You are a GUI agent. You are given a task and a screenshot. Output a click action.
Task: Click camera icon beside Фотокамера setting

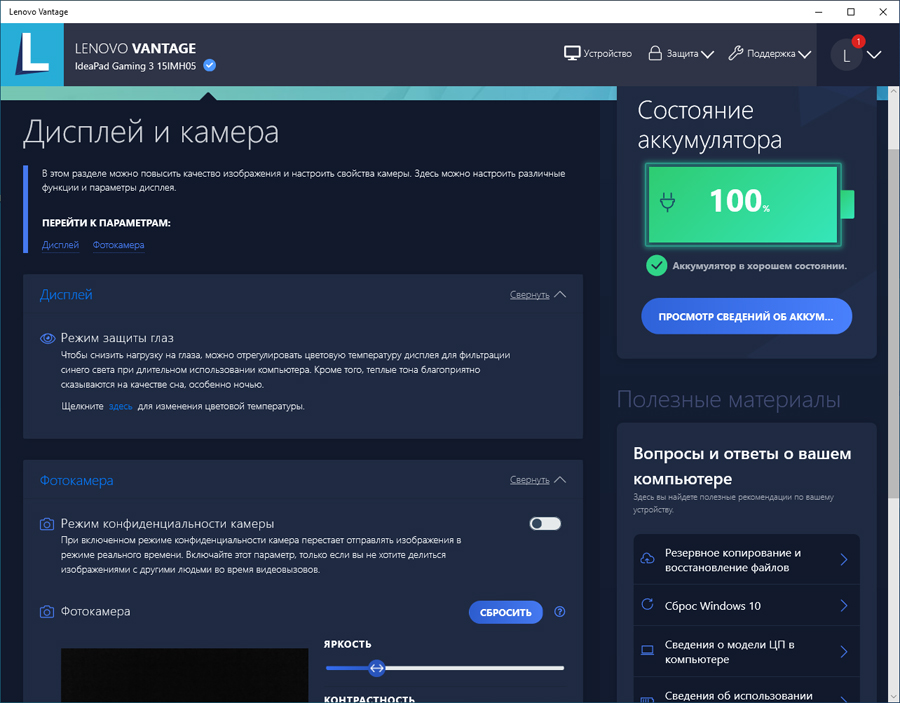(47, 612)
